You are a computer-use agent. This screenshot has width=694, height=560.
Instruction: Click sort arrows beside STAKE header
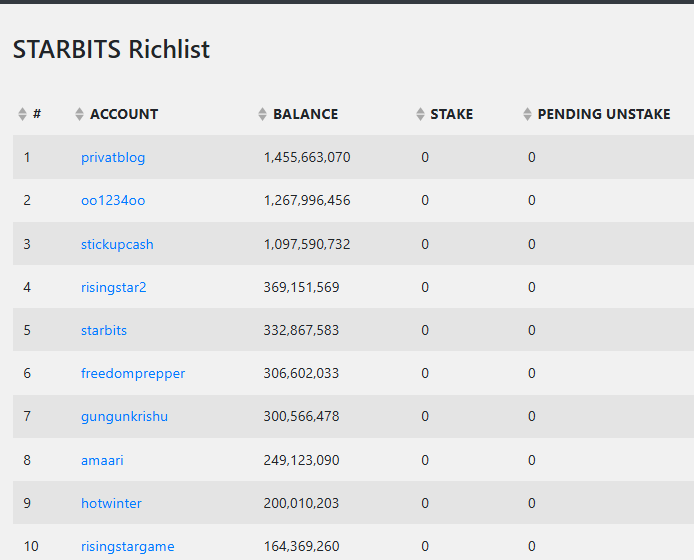(420, 114)
